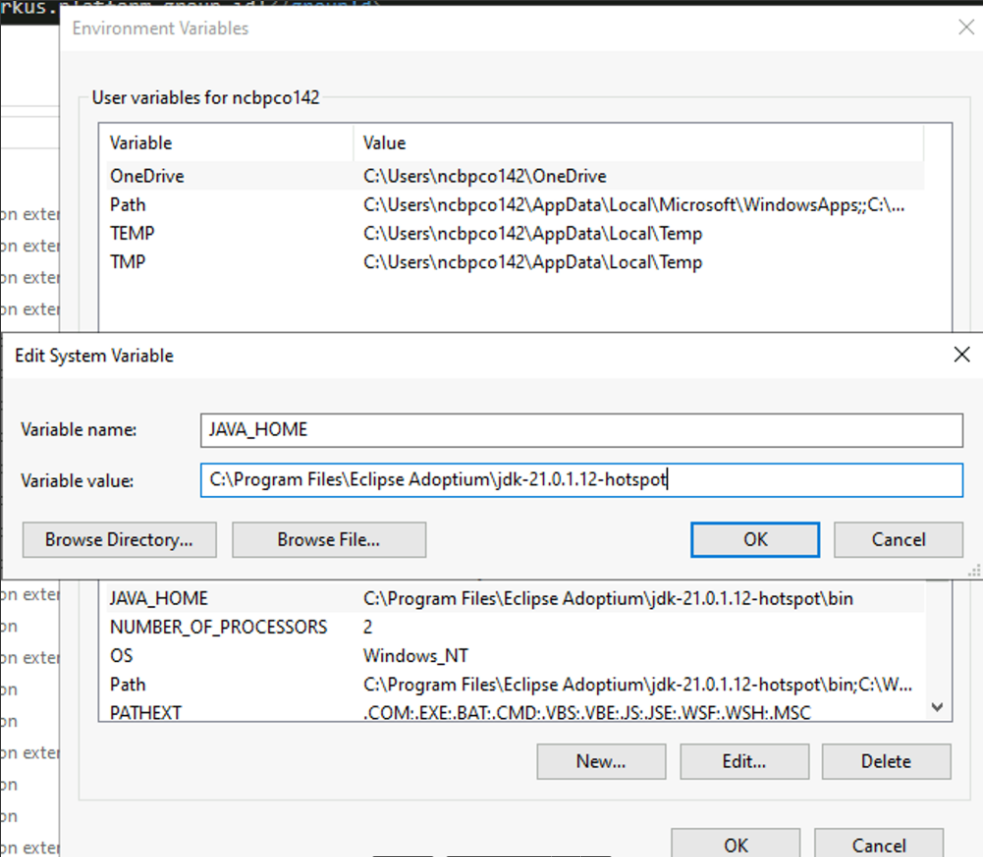The width and height of the screenshot is (983, 857).
Task: Select the NUMBER_OF_PROCESSORS system variable
Action: [300, 627]
